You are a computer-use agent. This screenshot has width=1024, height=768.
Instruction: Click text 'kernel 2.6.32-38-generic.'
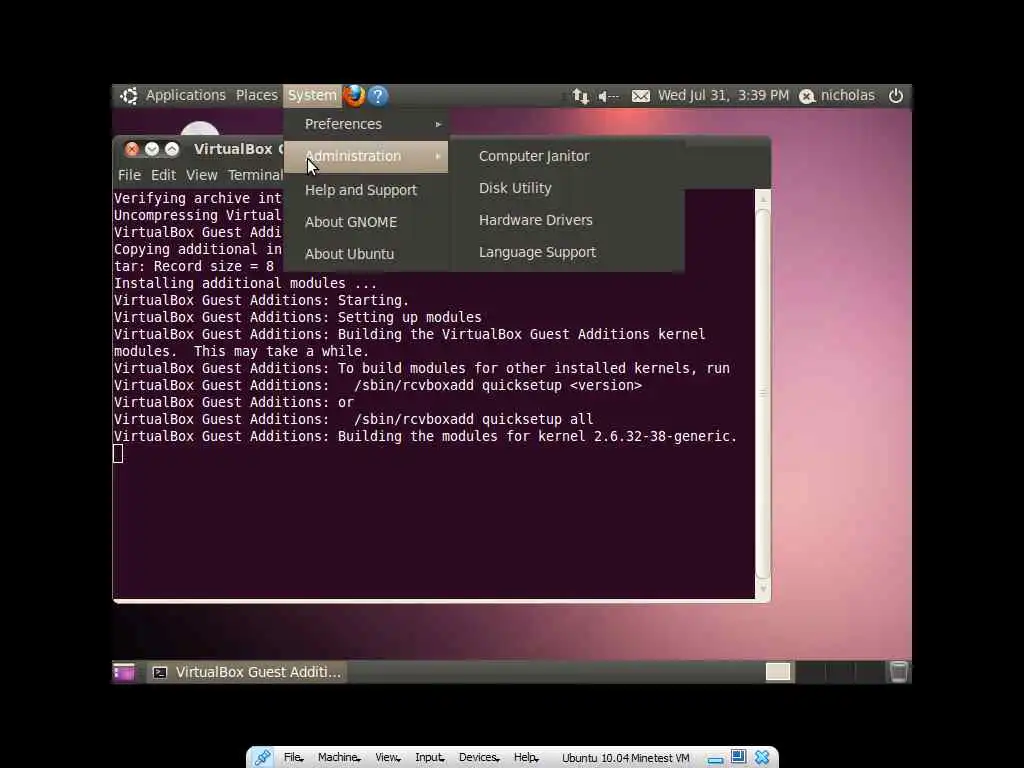637,436
